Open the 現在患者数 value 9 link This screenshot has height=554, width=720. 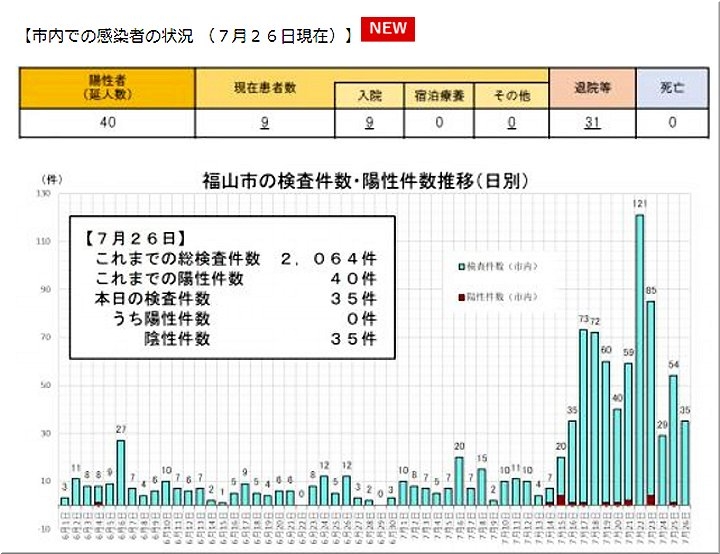point(263,122)
